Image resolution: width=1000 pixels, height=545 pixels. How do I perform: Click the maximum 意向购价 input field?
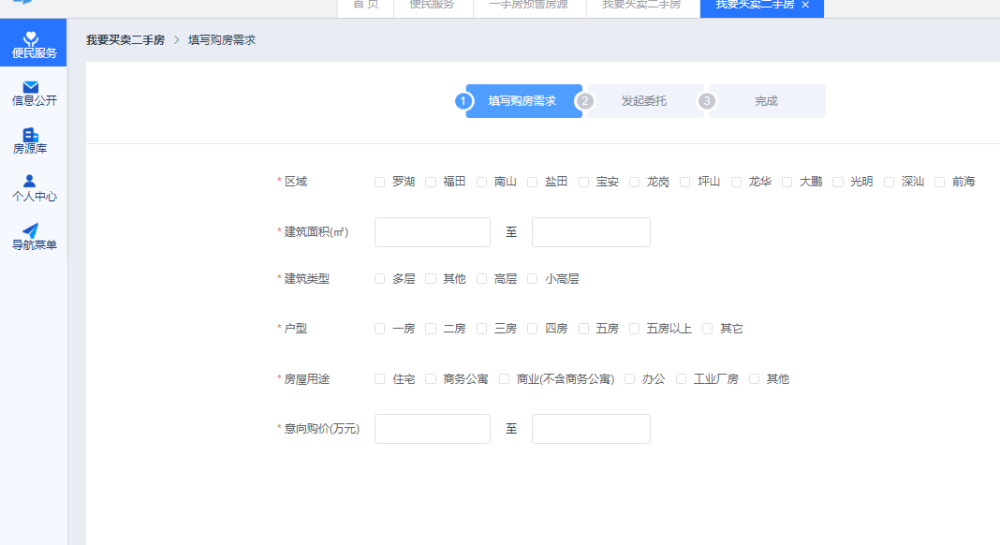coord(591,429)
